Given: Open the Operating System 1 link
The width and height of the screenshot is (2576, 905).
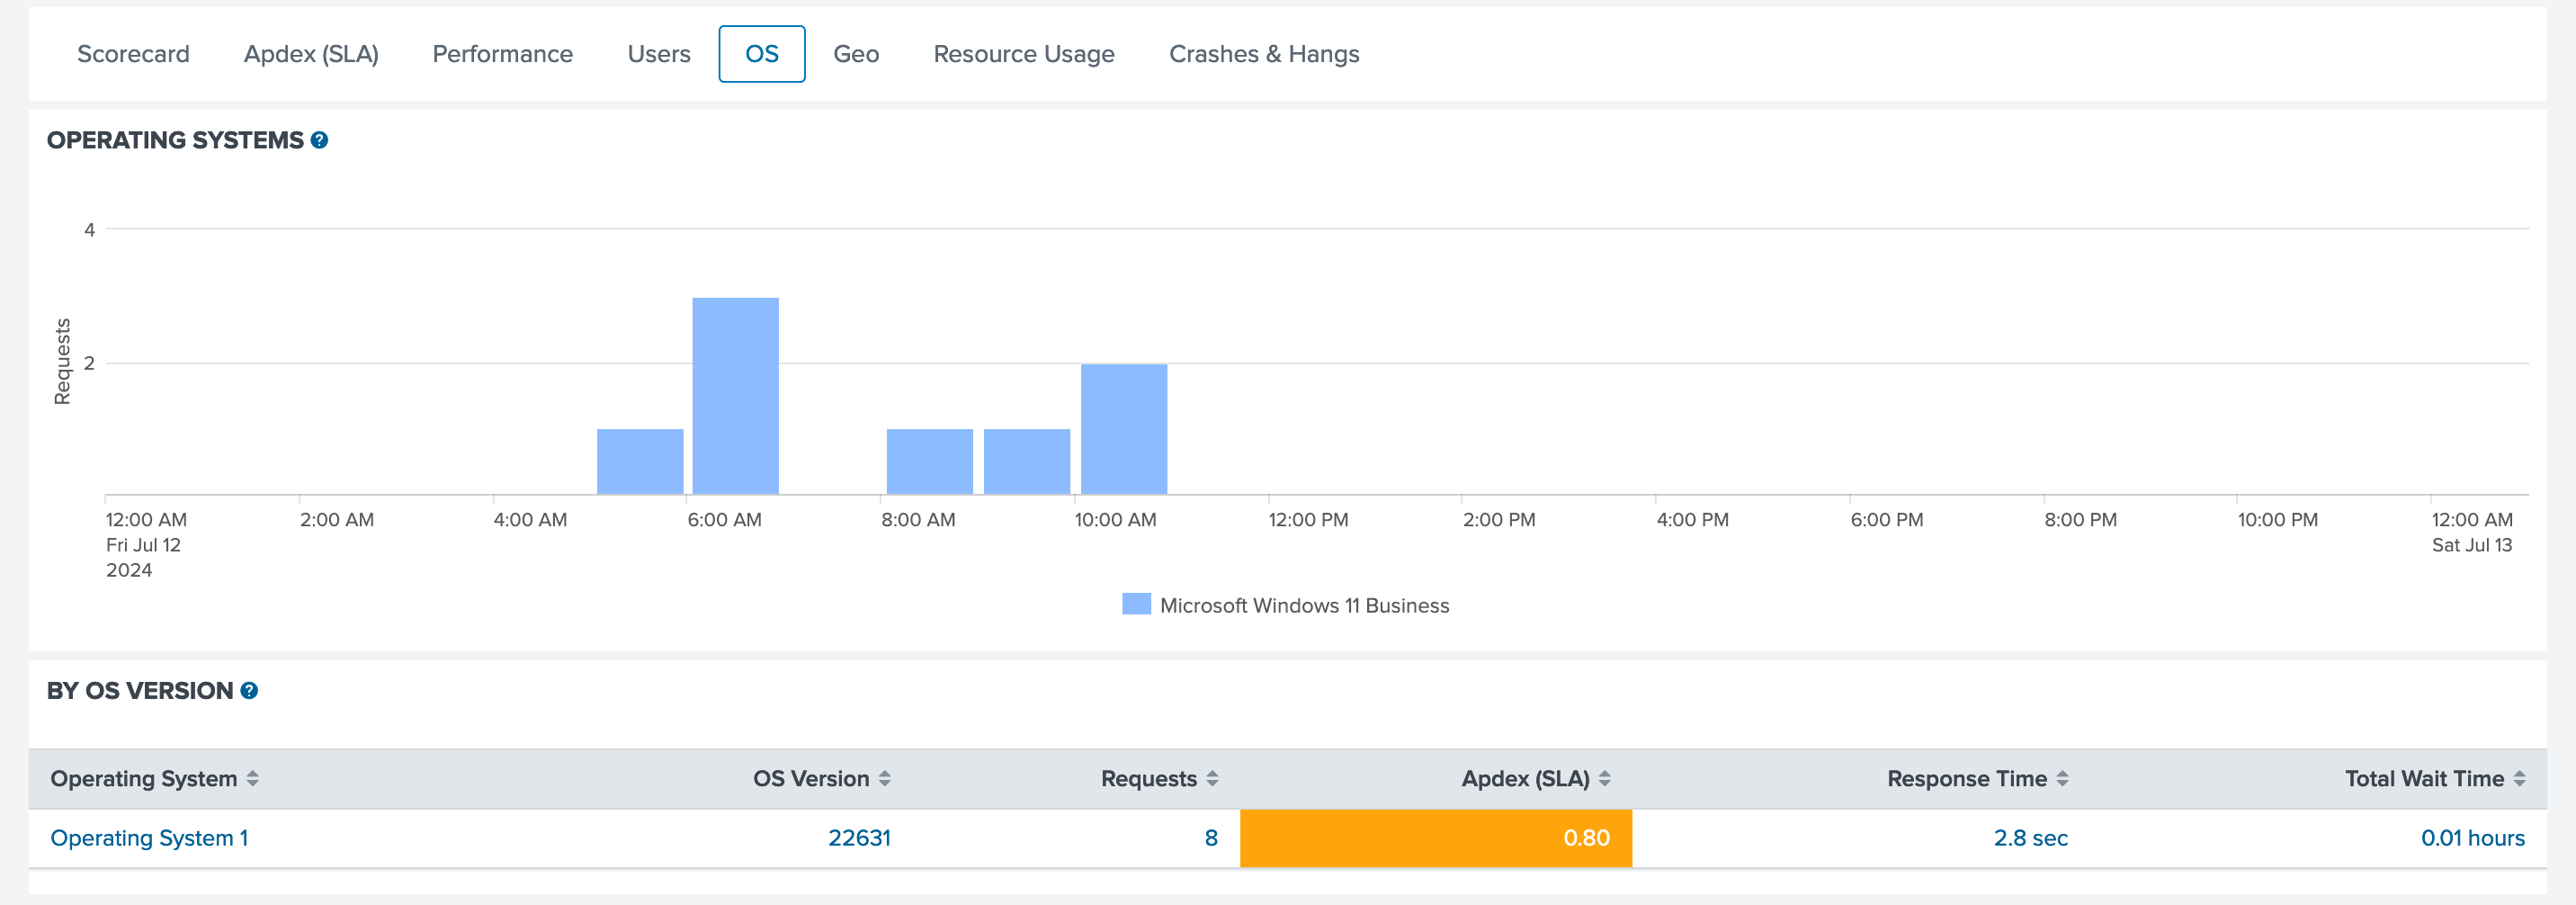Looking at the screenshot, I should tap(149, 838).
